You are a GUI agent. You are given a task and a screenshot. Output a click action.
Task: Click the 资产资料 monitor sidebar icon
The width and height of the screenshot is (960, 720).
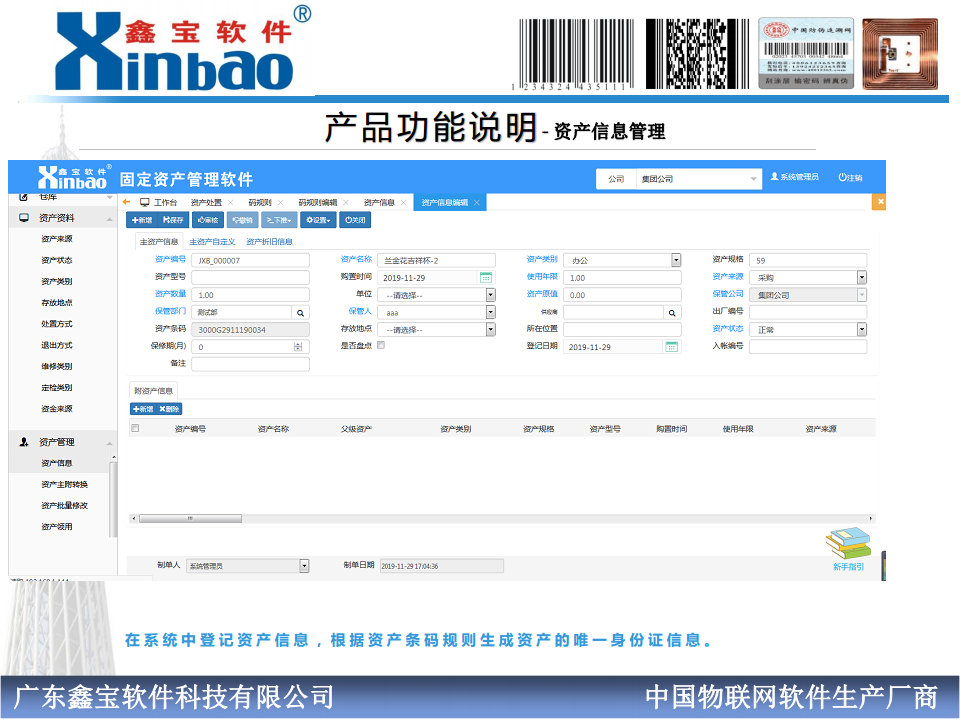click(24, 217)
